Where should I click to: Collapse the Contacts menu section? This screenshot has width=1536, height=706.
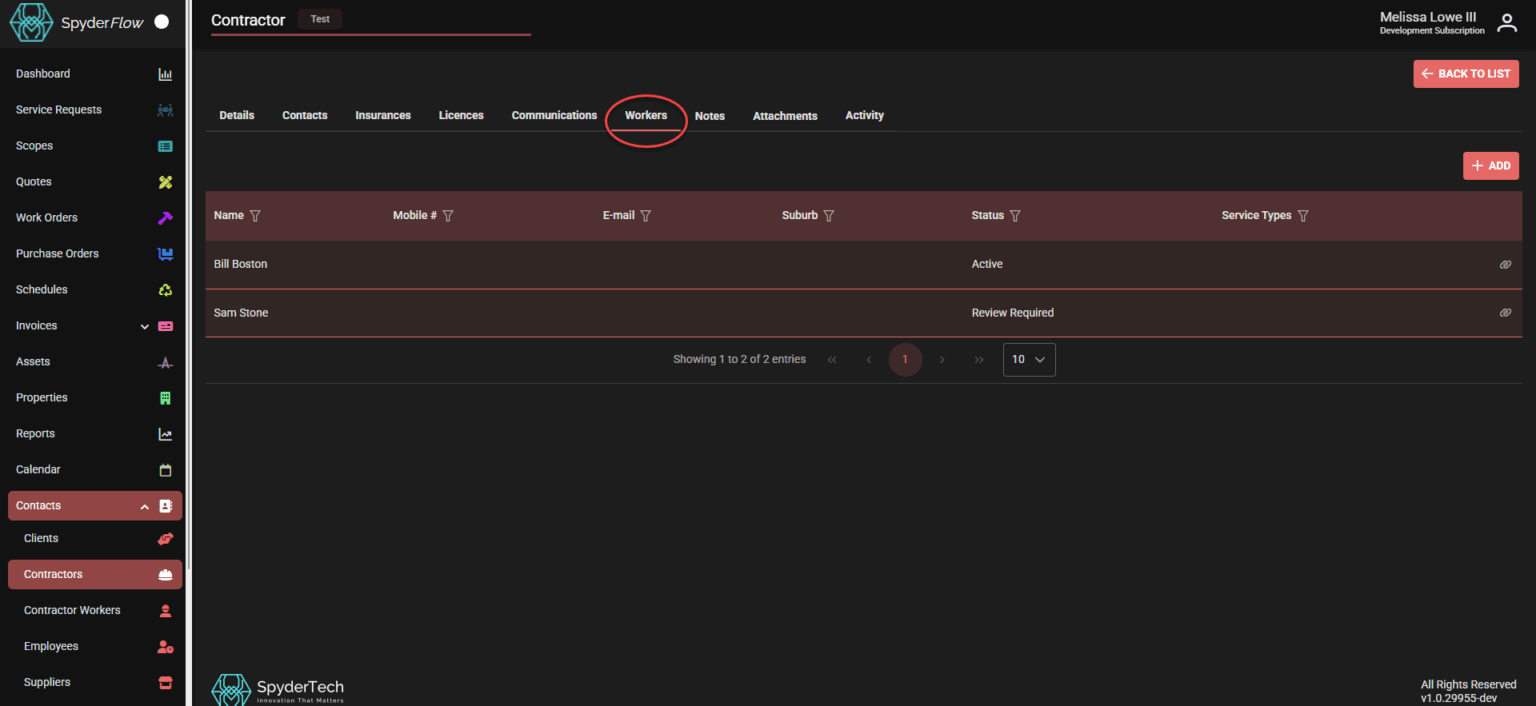click(145, 507)
